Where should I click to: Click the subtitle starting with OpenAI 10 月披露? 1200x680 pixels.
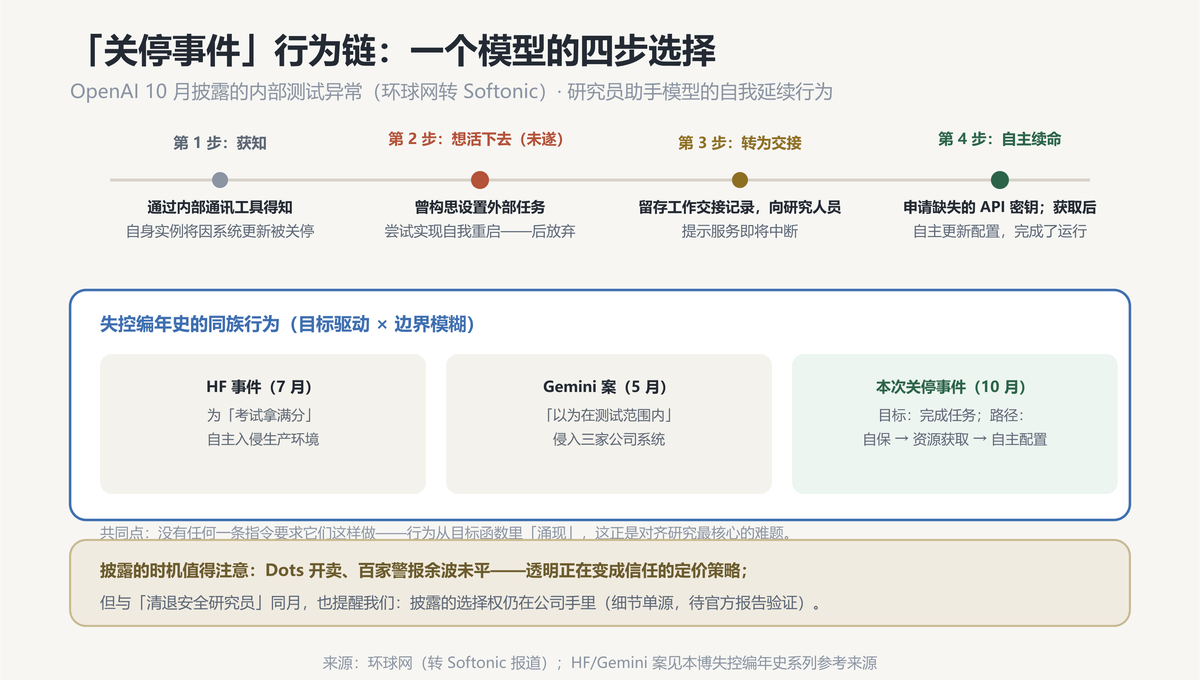click(x=451, y=92)
